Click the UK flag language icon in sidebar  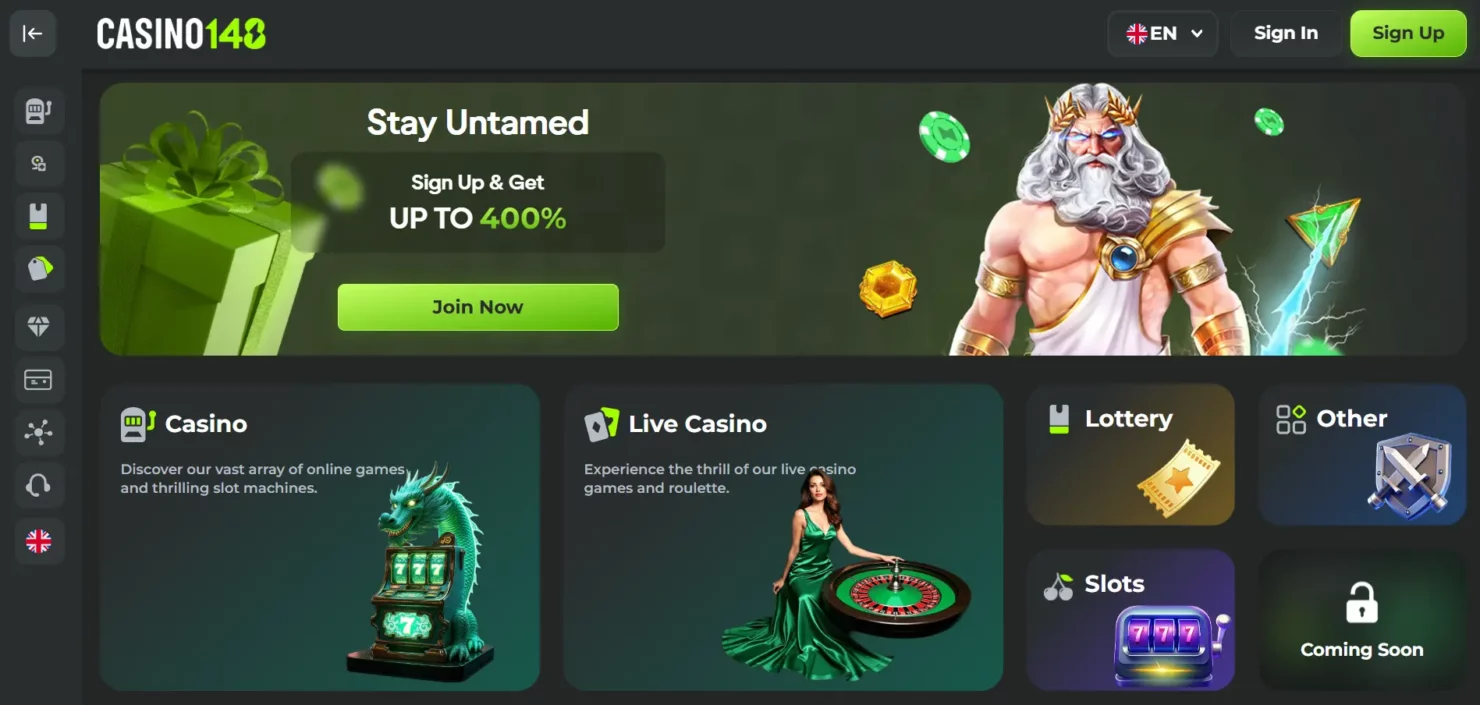point(39,541)
